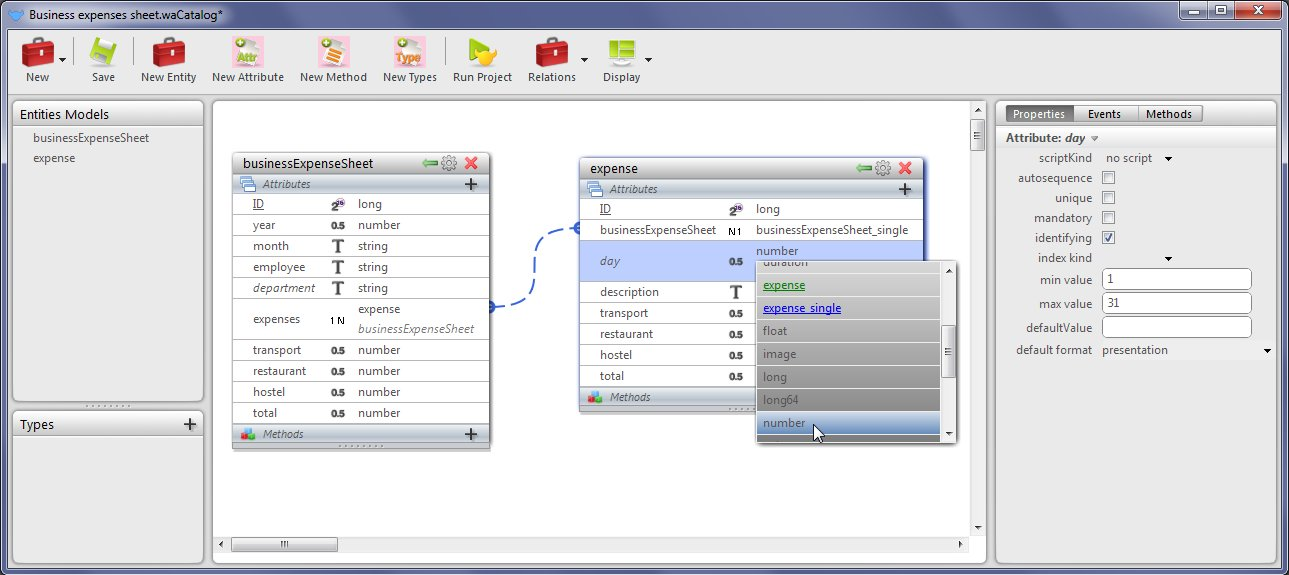
Task: Add a New Attribute from the toolbar
Action: pyautogui.click(x=247, y=53)
